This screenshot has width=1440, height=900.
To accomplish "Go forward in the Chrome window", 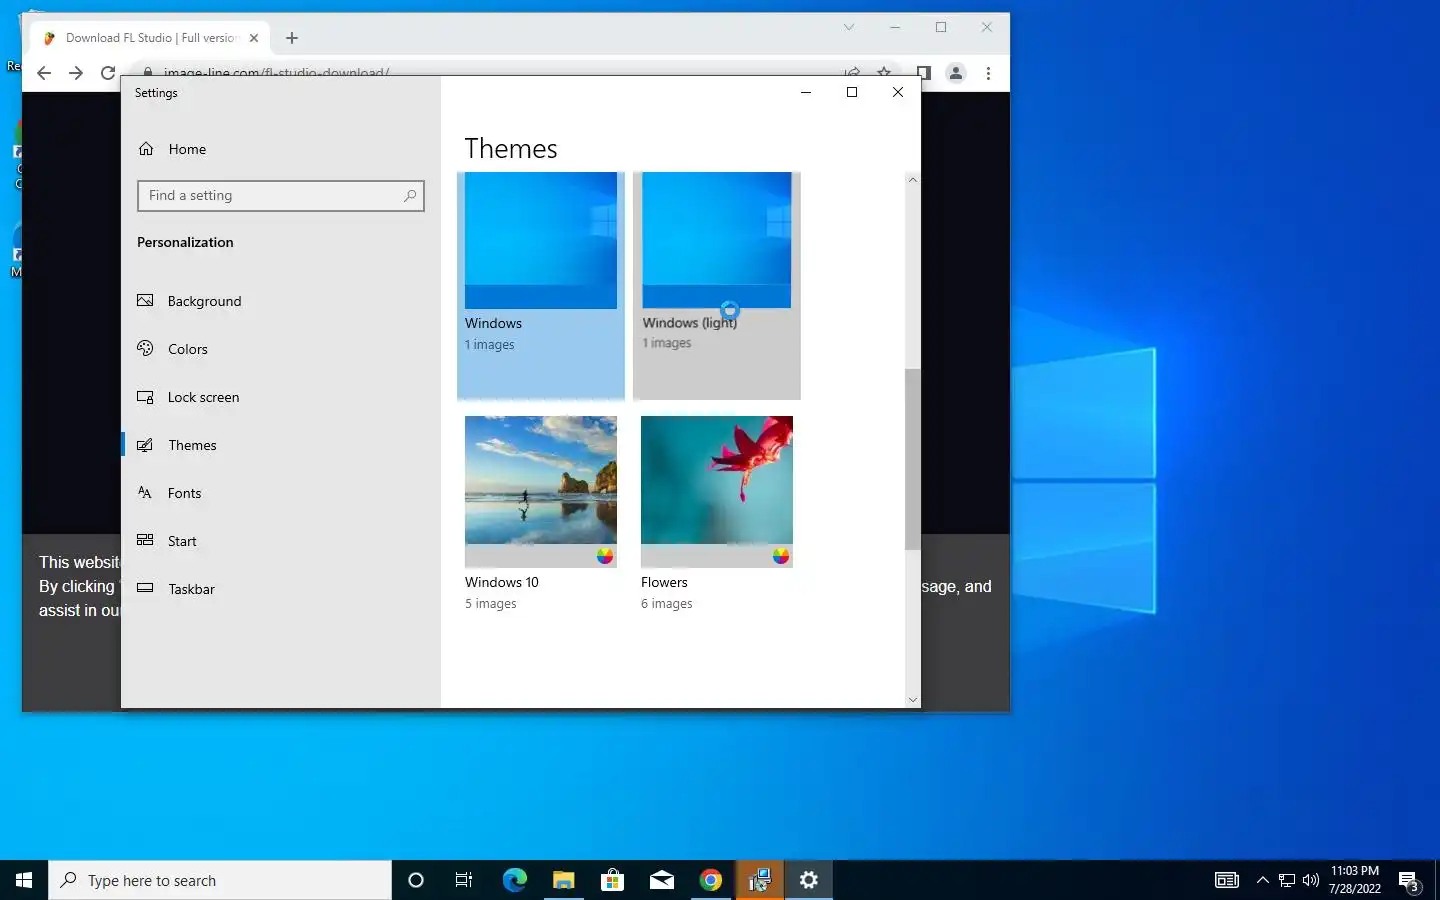I will tap(76, 73).
